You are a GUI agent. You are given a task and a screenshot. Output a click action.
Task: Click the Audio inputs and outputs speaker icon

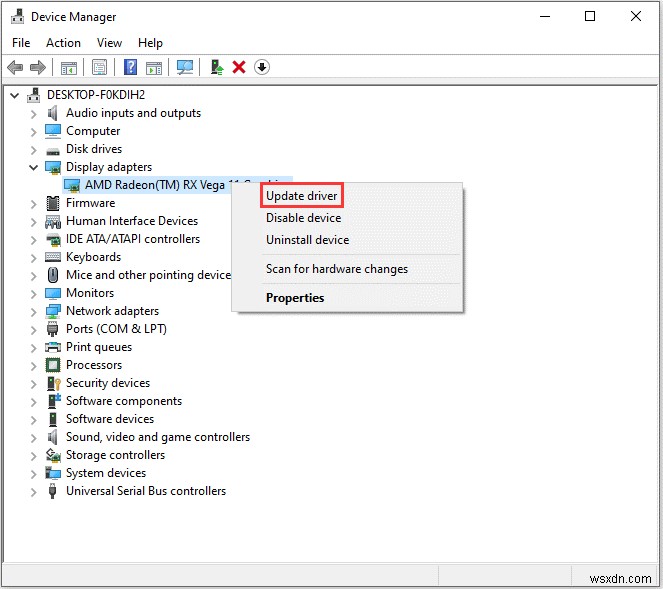coord(52,113)
